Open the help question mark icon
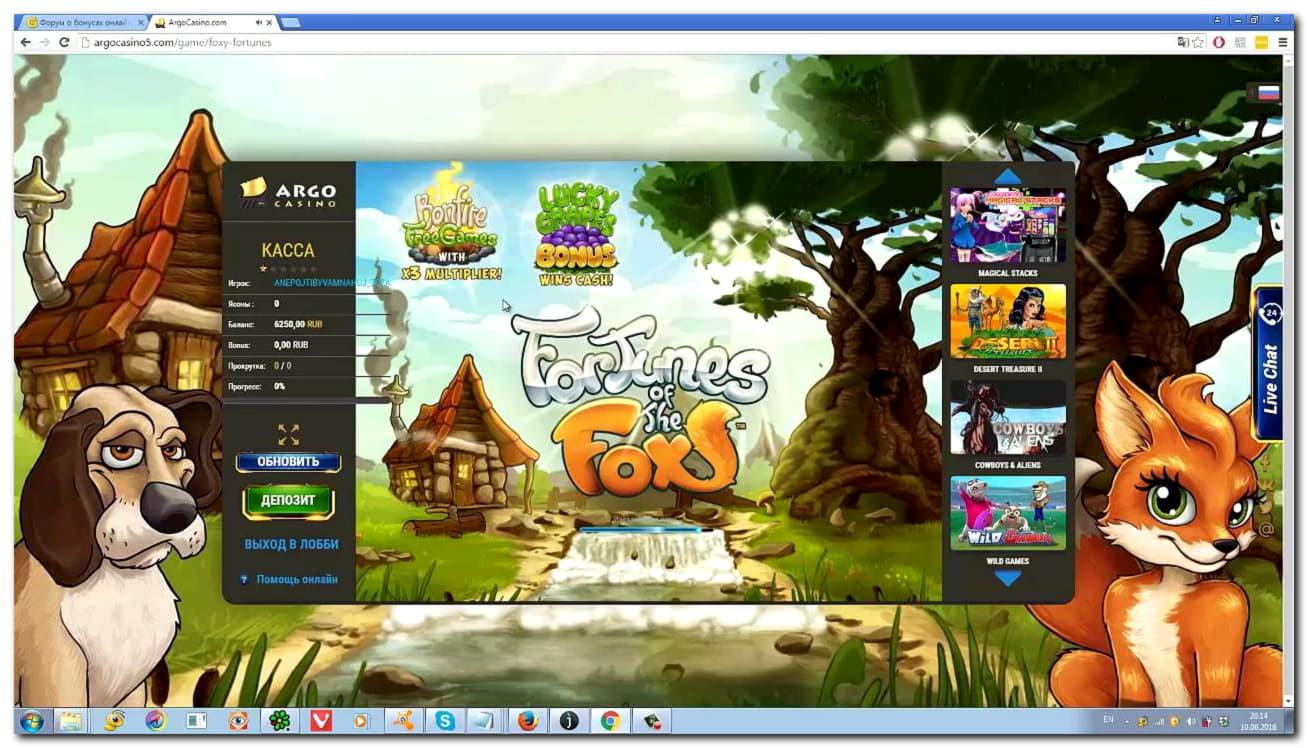The height and width of the screenshot is (748, 1308). 243,579
